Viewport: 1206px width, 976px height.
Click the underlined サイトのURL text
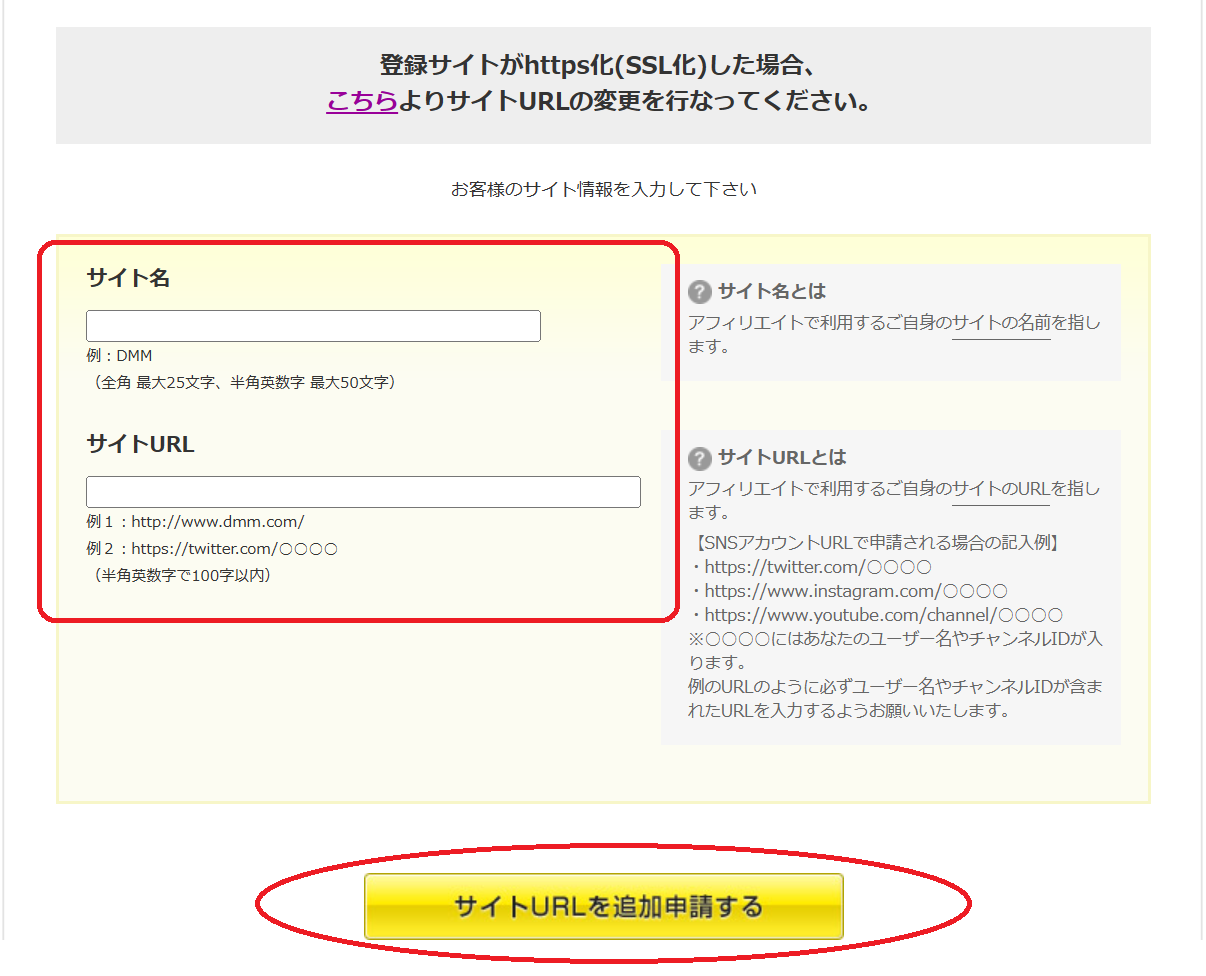1000,489
